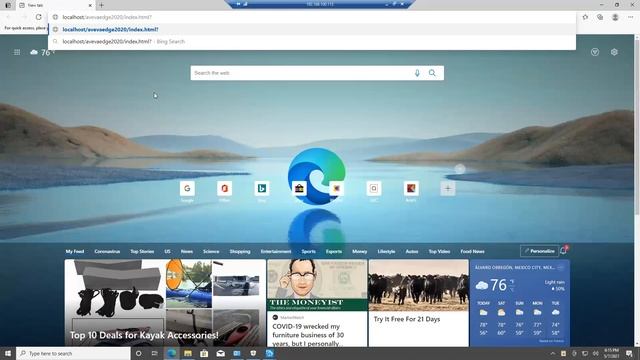This screenshot has height=360, width=640.
Task: Open the Collections icon in toolbar
Action: pyautogui.click(x=600, y=17)
